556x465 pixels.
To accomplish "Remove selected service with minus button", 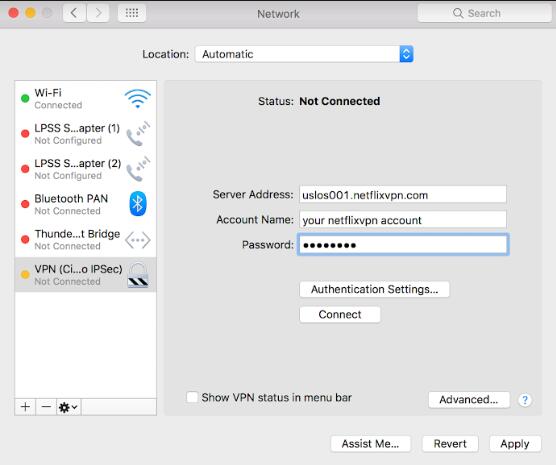I will [x=46, y=406].
